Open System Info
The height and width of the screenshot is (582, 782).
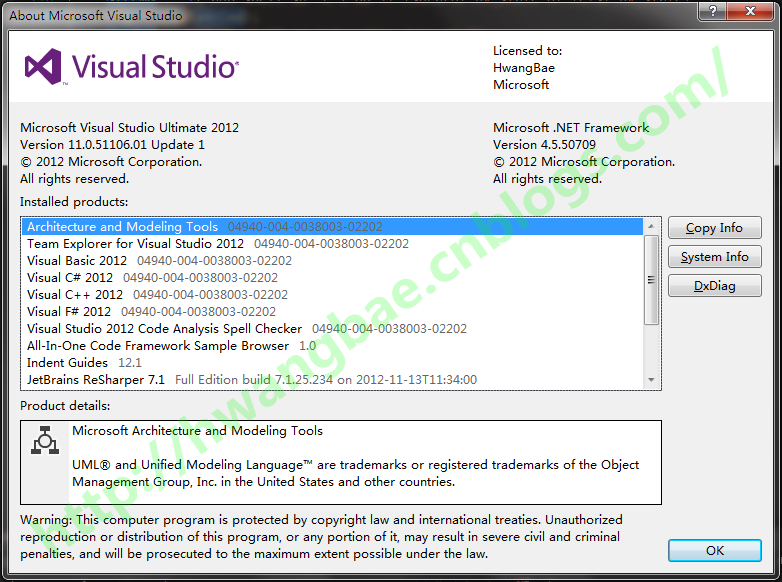click(714, 256)
